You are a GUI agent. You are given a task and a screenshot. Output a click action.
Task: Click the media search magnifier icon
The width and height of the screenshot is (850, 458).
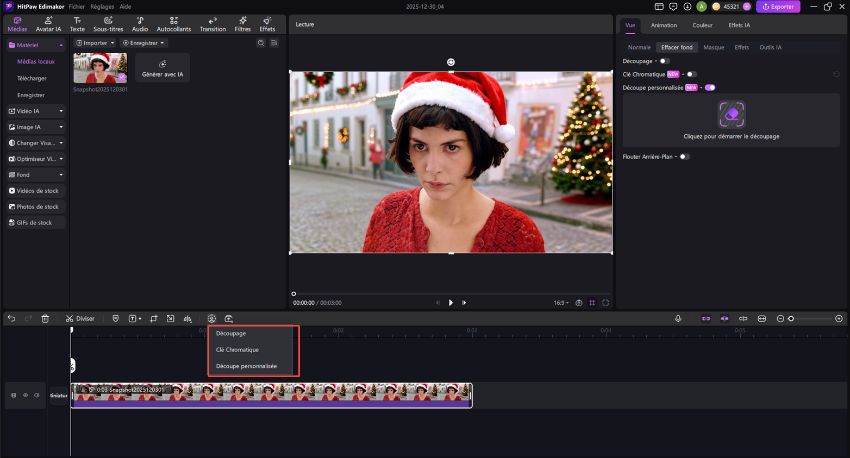pos(261,43)
